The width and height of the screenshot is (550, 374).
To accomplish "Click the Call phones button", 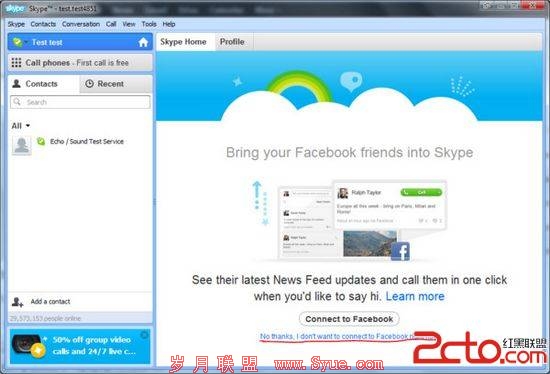I will (x=80, y=63).
